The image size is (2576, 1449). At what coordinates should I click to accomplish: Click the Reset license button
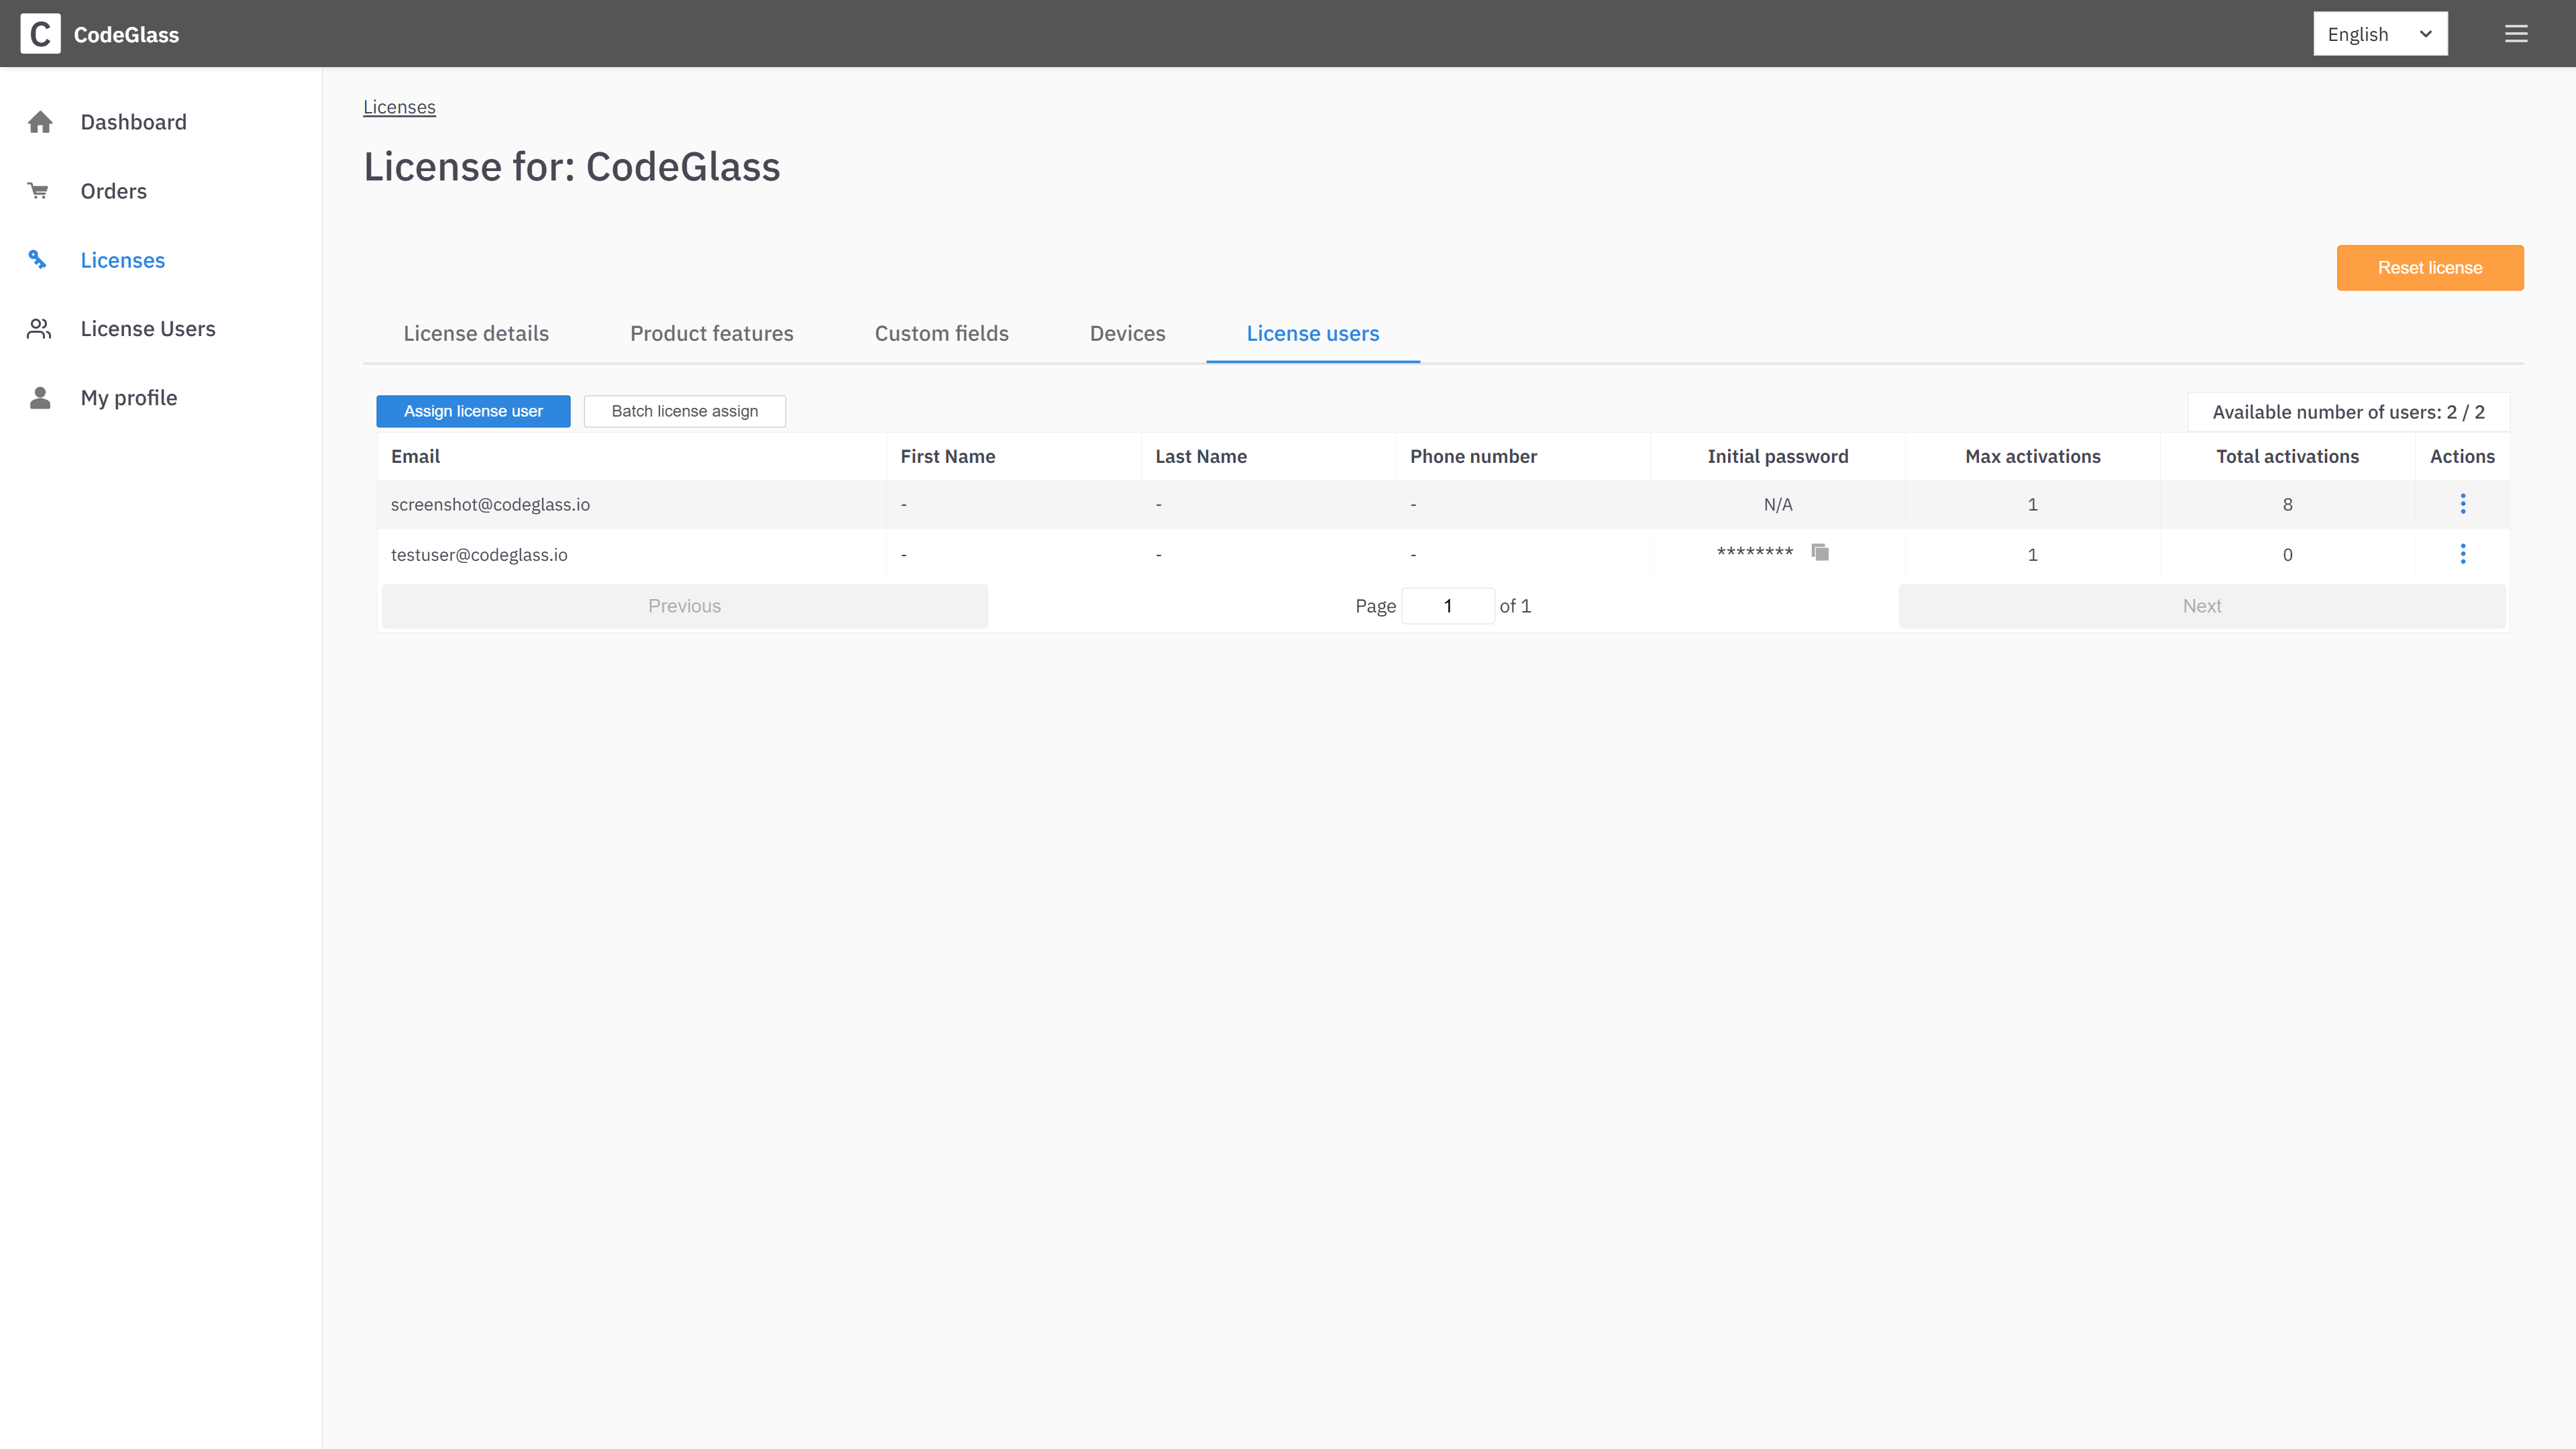click(2430, 268)
